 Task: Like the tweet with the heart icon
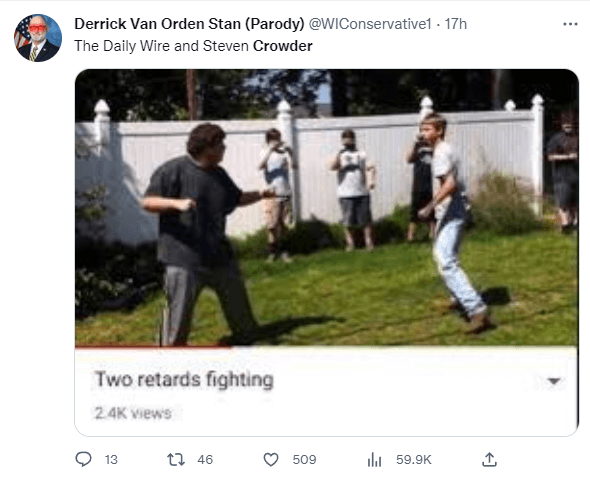pos(271,459)
